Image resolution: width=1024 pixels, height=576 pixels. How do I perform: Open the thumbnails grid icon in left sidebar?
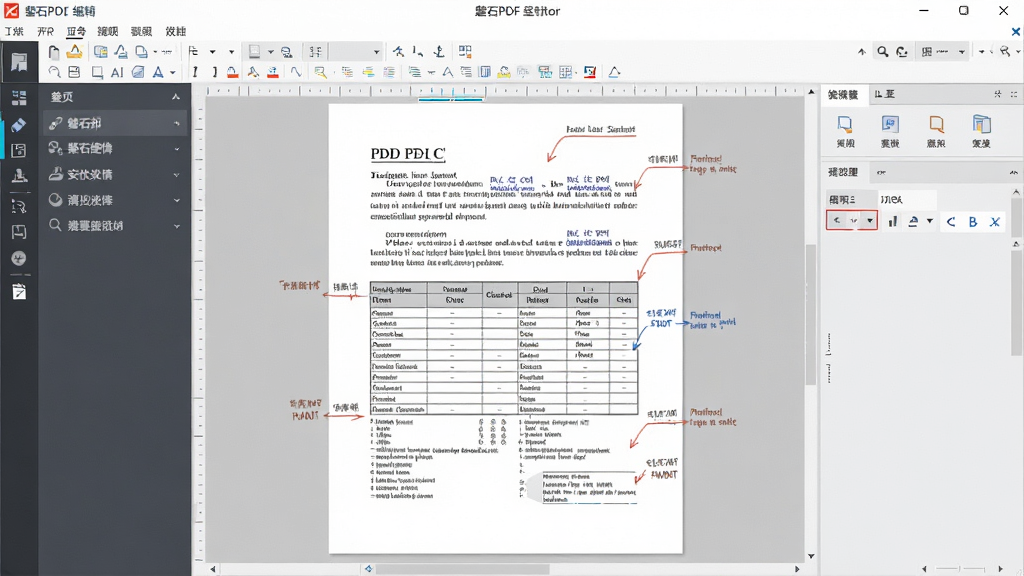[19, 98]
